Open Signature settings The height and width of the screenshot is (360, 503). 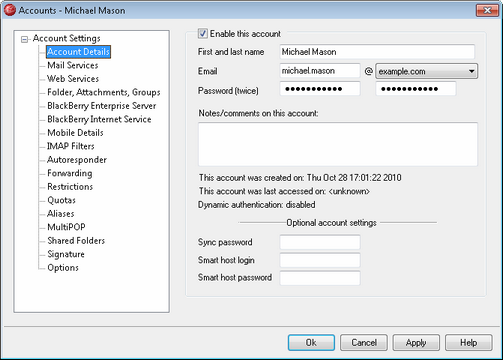point(66,254)
